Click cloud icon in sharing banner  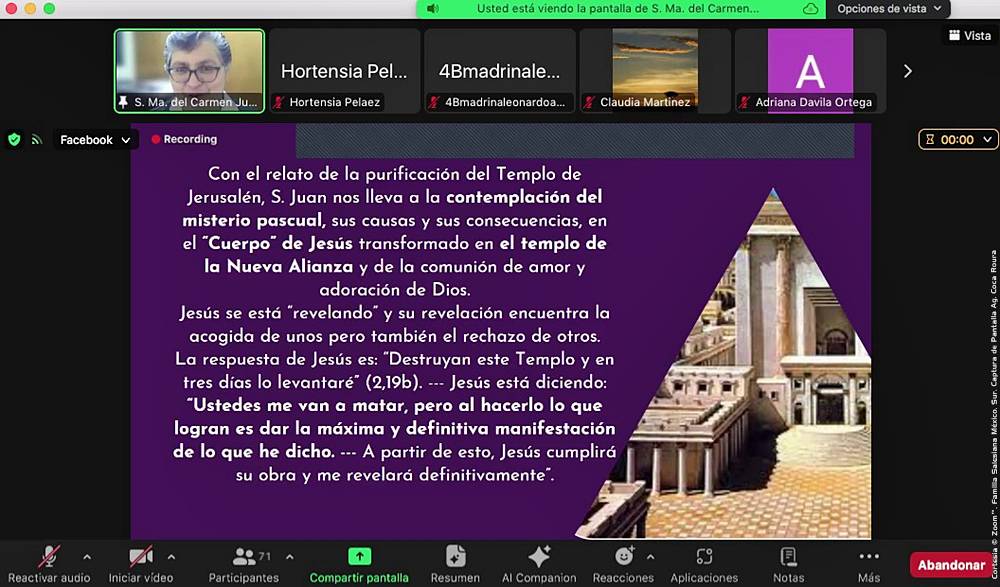(810, 9)
